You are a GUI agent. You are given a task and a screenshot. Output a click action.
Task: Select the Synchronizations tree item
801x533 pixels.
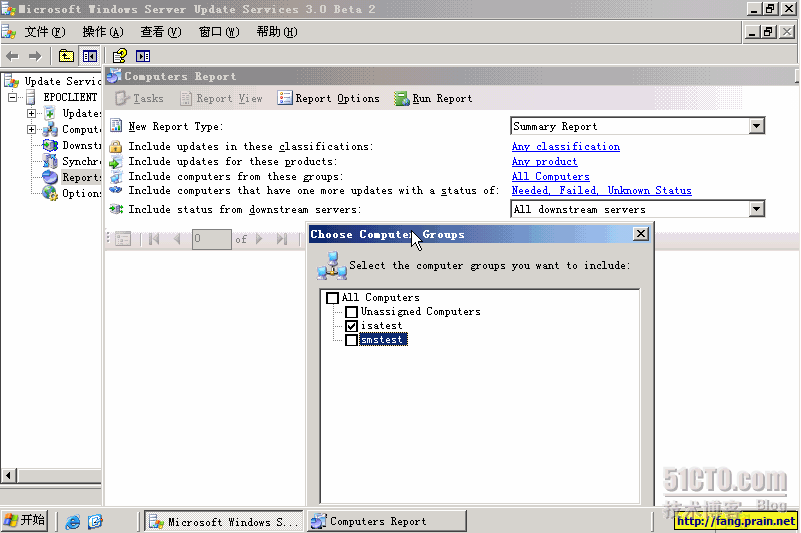point(81,161)
